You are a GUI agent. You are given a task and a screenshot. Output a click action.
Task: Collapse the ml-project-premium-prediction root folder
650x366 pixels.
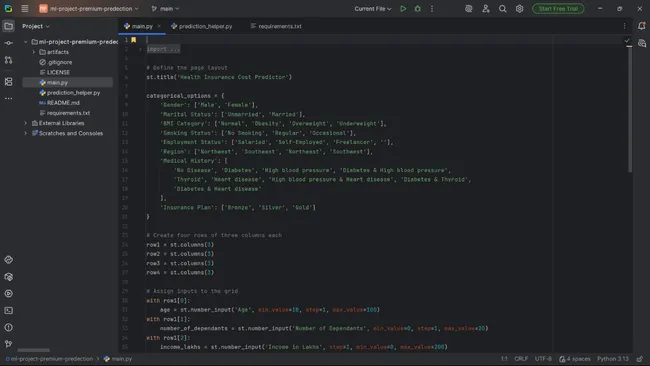click(26, 42)
